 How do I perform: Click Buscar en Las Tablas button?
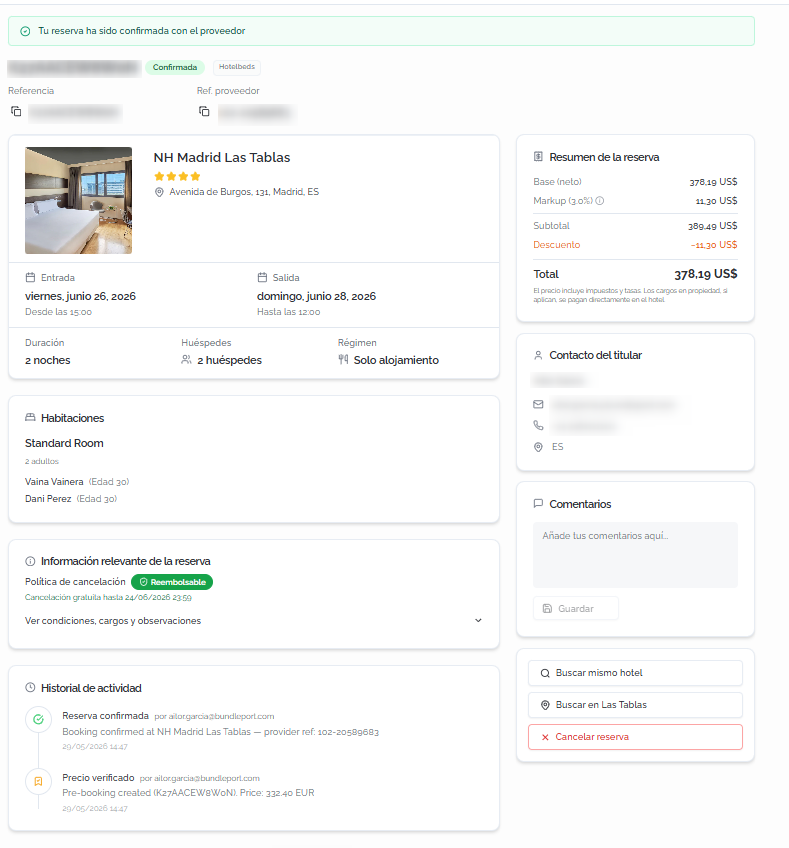click(x=635, y=705)
